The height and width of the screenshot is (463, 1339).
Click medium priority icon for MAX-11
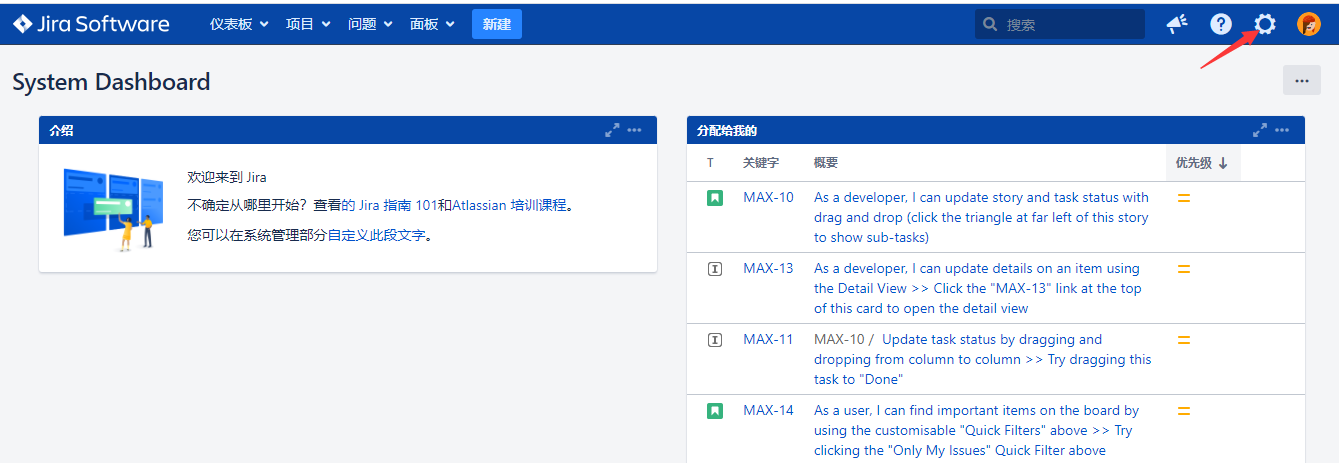point(1184,340)
